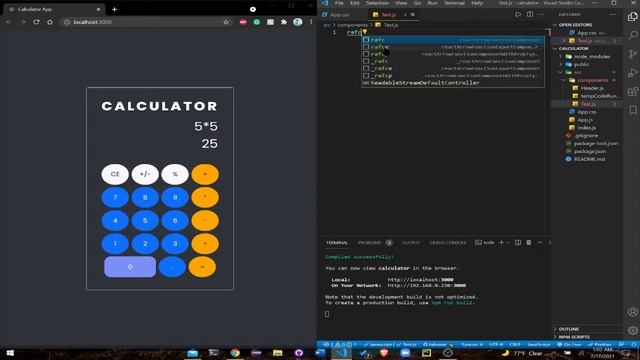Open Chrome's three-dot menu
Screen dimensions: 640x360
311,22
